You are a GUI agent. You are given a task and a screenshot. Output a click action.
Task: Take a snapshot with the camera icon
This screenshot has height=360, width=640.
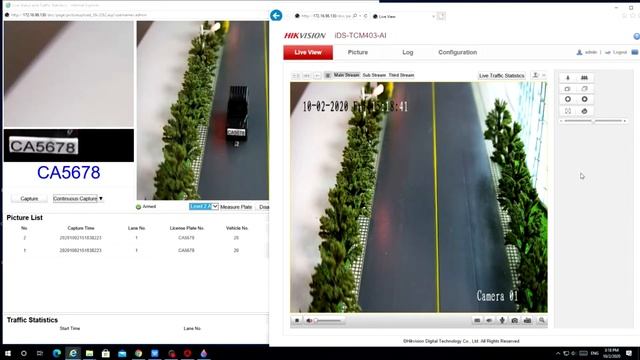(x=515, y=320)
